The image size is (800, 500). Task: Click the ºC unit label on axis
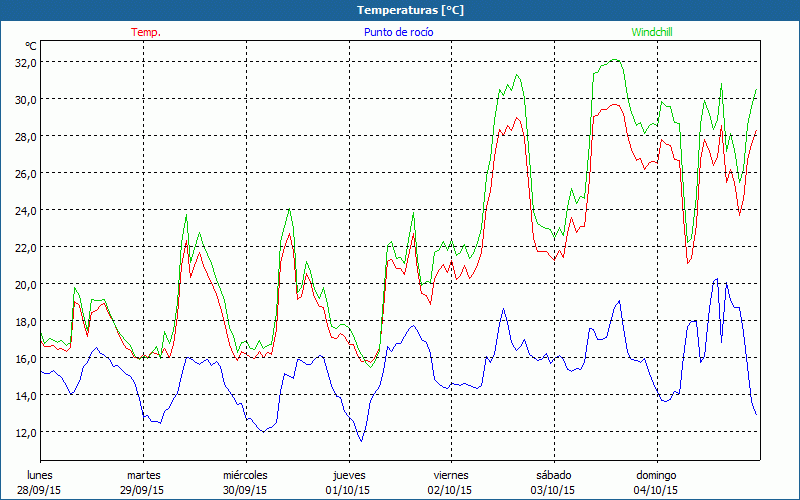[31, 46]
